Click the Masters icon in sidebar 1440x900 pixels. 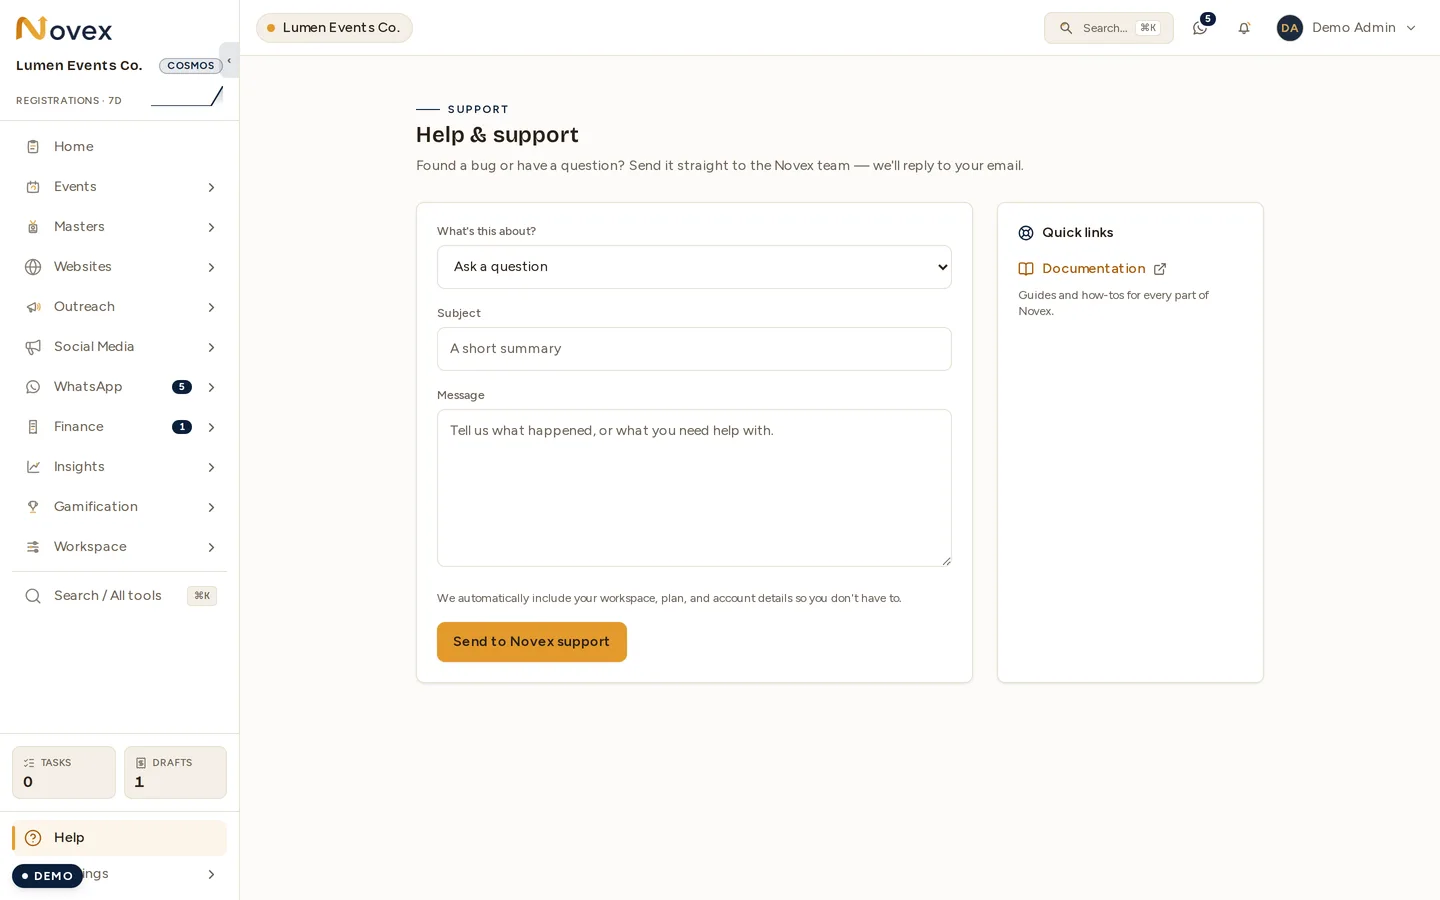pos(33,227)
